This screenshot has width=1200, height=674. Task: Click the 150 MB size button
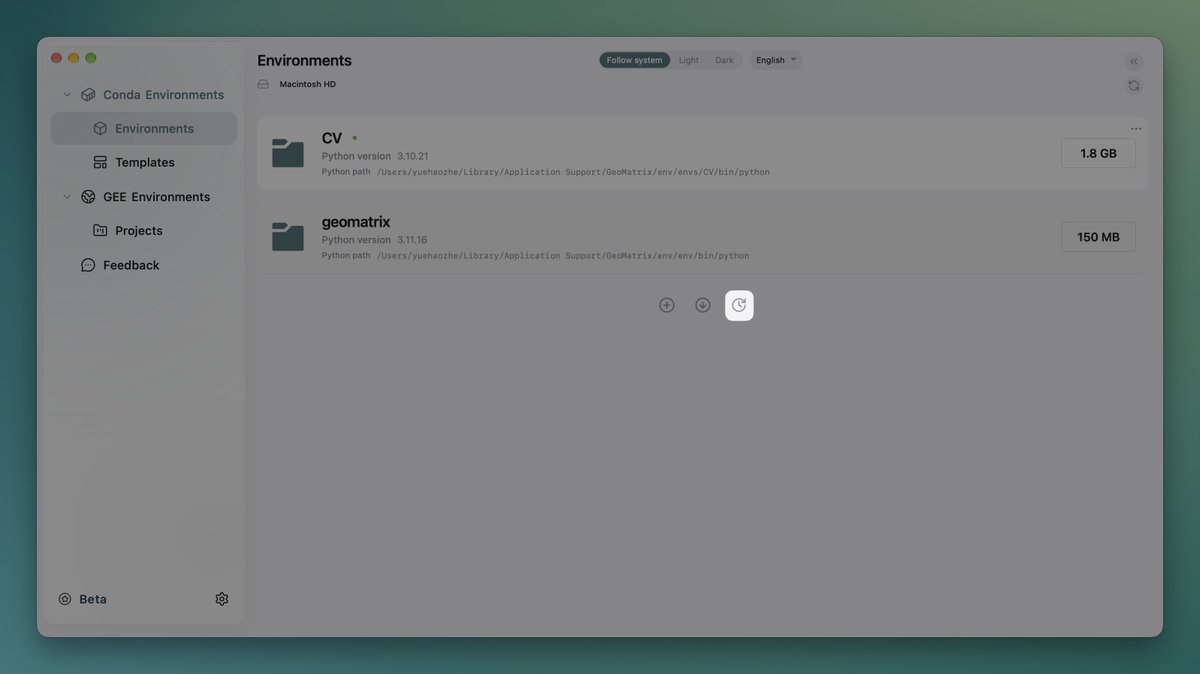[1098, 237]
